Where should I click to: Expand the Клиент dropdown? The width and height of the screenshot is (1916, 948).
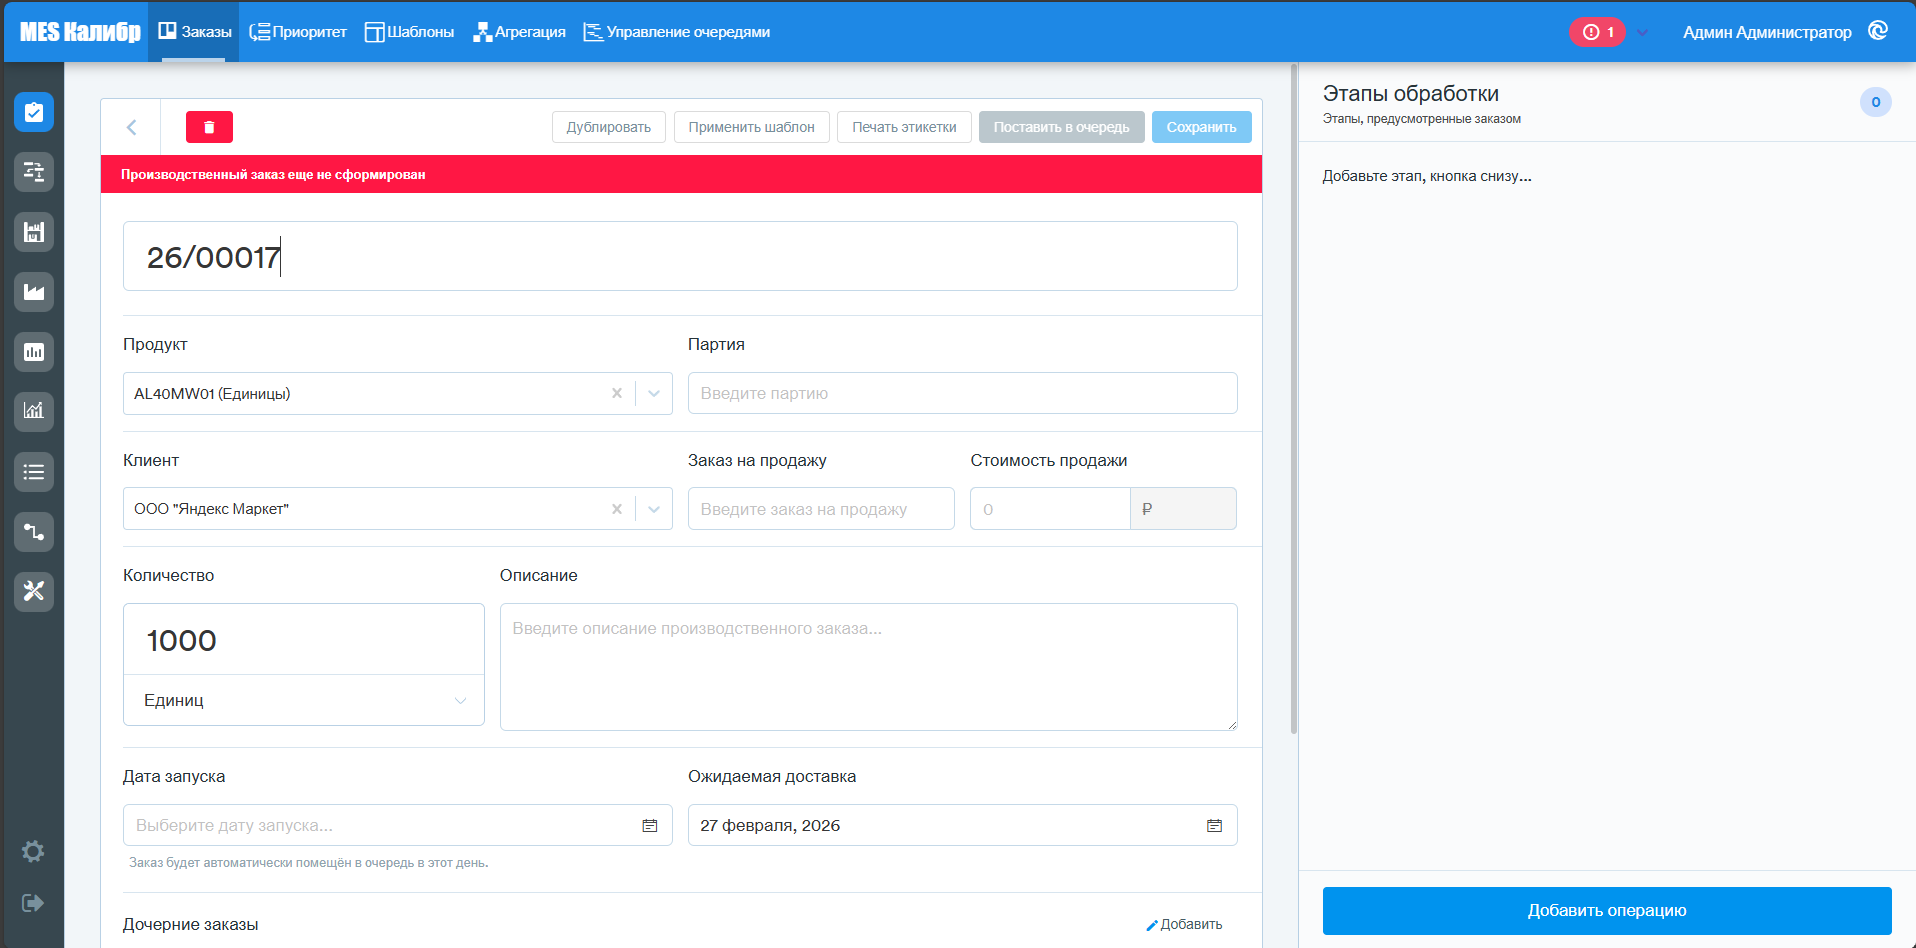pos(654,509)
